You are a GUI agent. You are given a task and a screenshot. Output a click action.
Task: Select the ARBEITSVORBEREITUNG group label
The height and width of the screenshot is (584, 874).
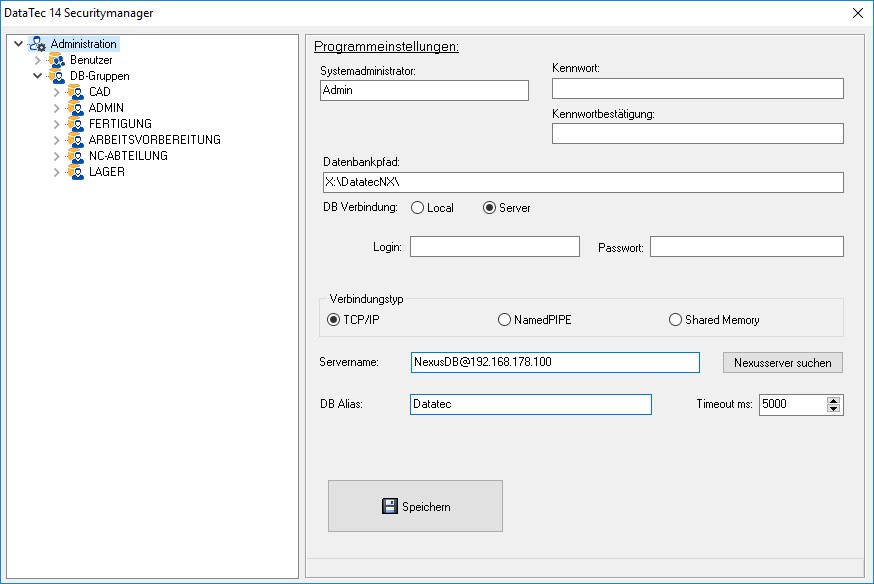[155, 140]
